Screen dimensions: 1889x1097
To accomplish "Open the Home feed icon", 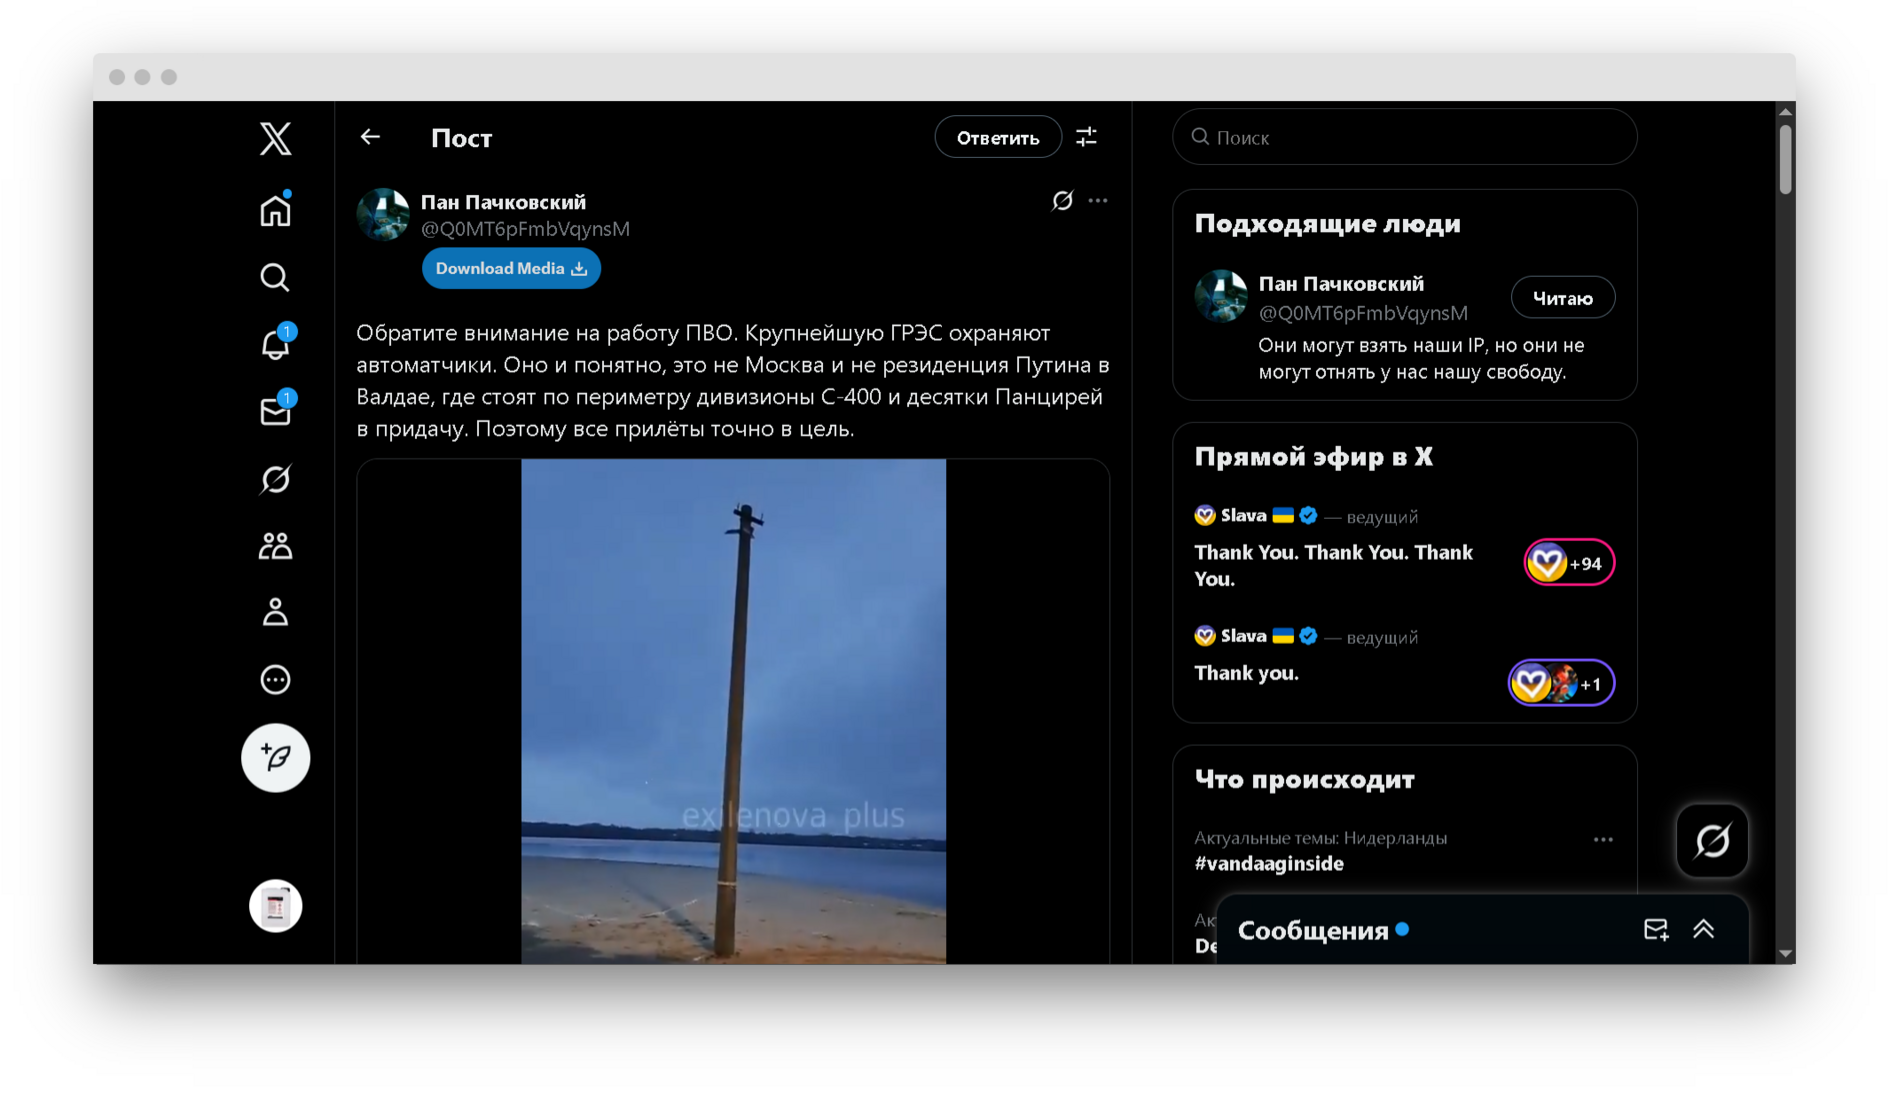I will click(x=275, y=211).
